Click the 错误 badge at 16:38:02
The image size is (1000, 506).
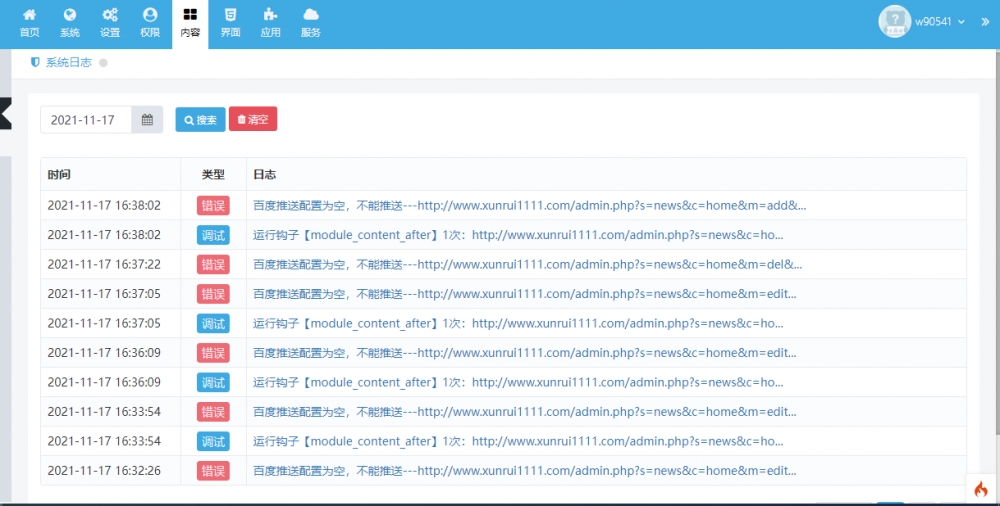(213, 205)
